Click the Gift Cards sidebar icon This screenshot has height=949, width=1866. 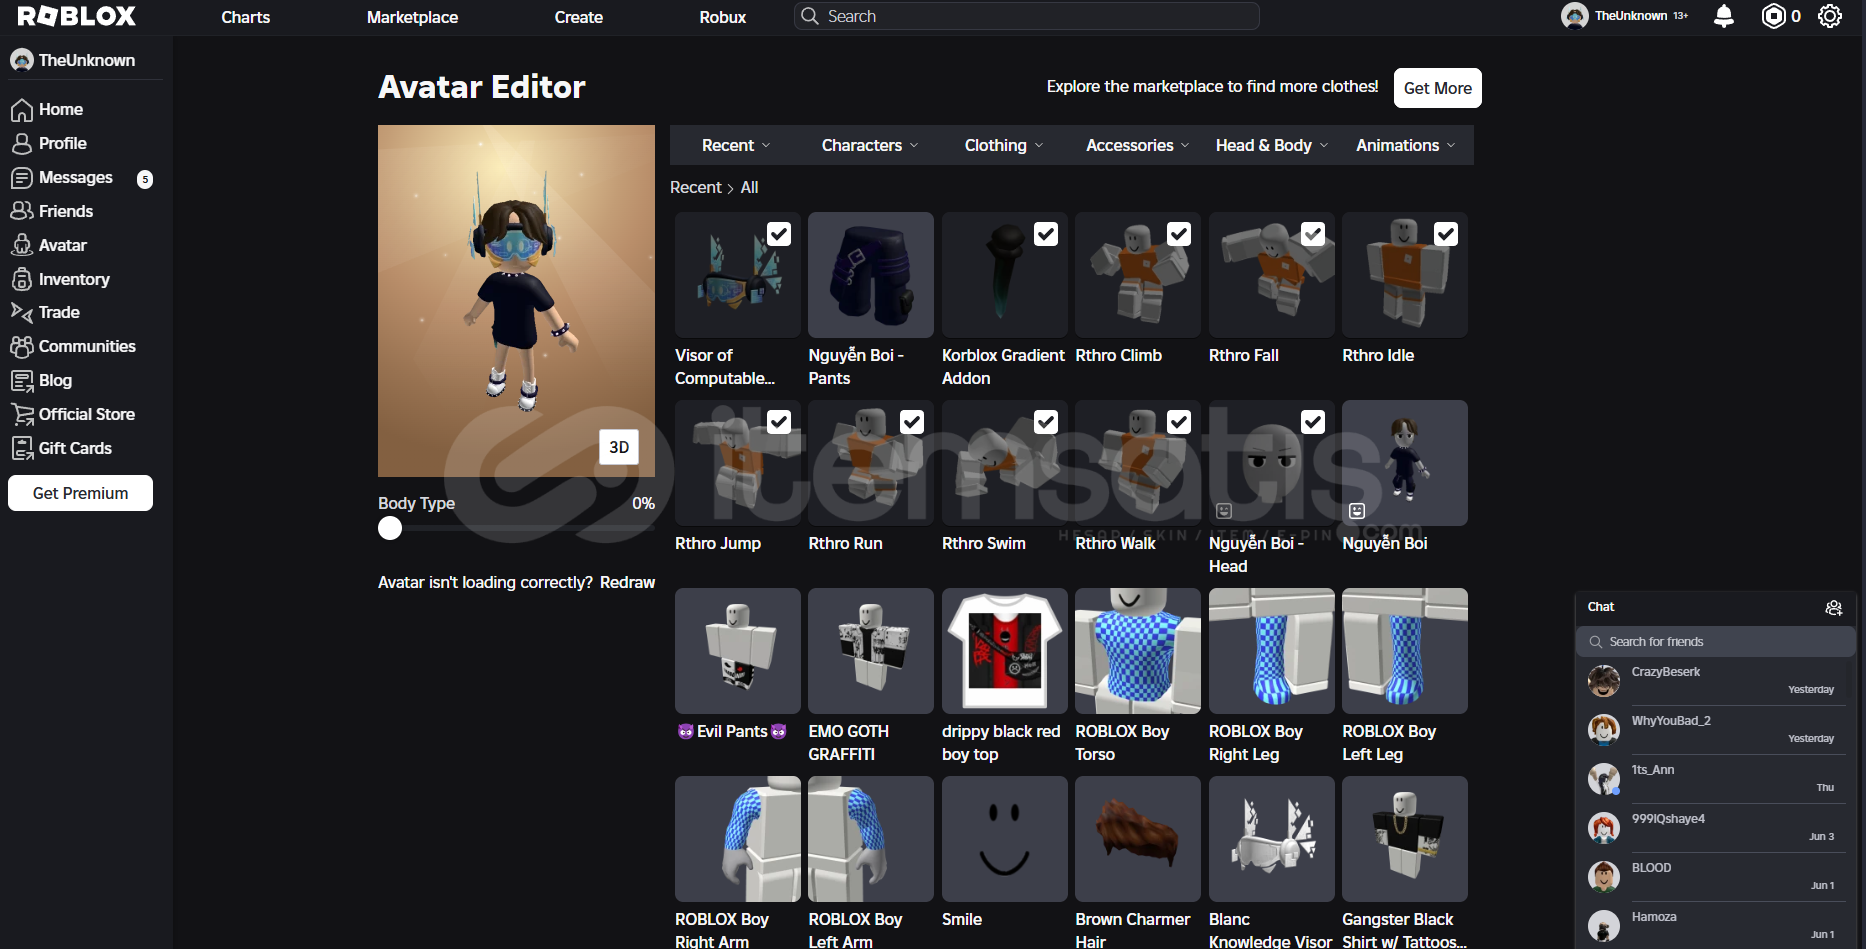click(x=22, y=448)
